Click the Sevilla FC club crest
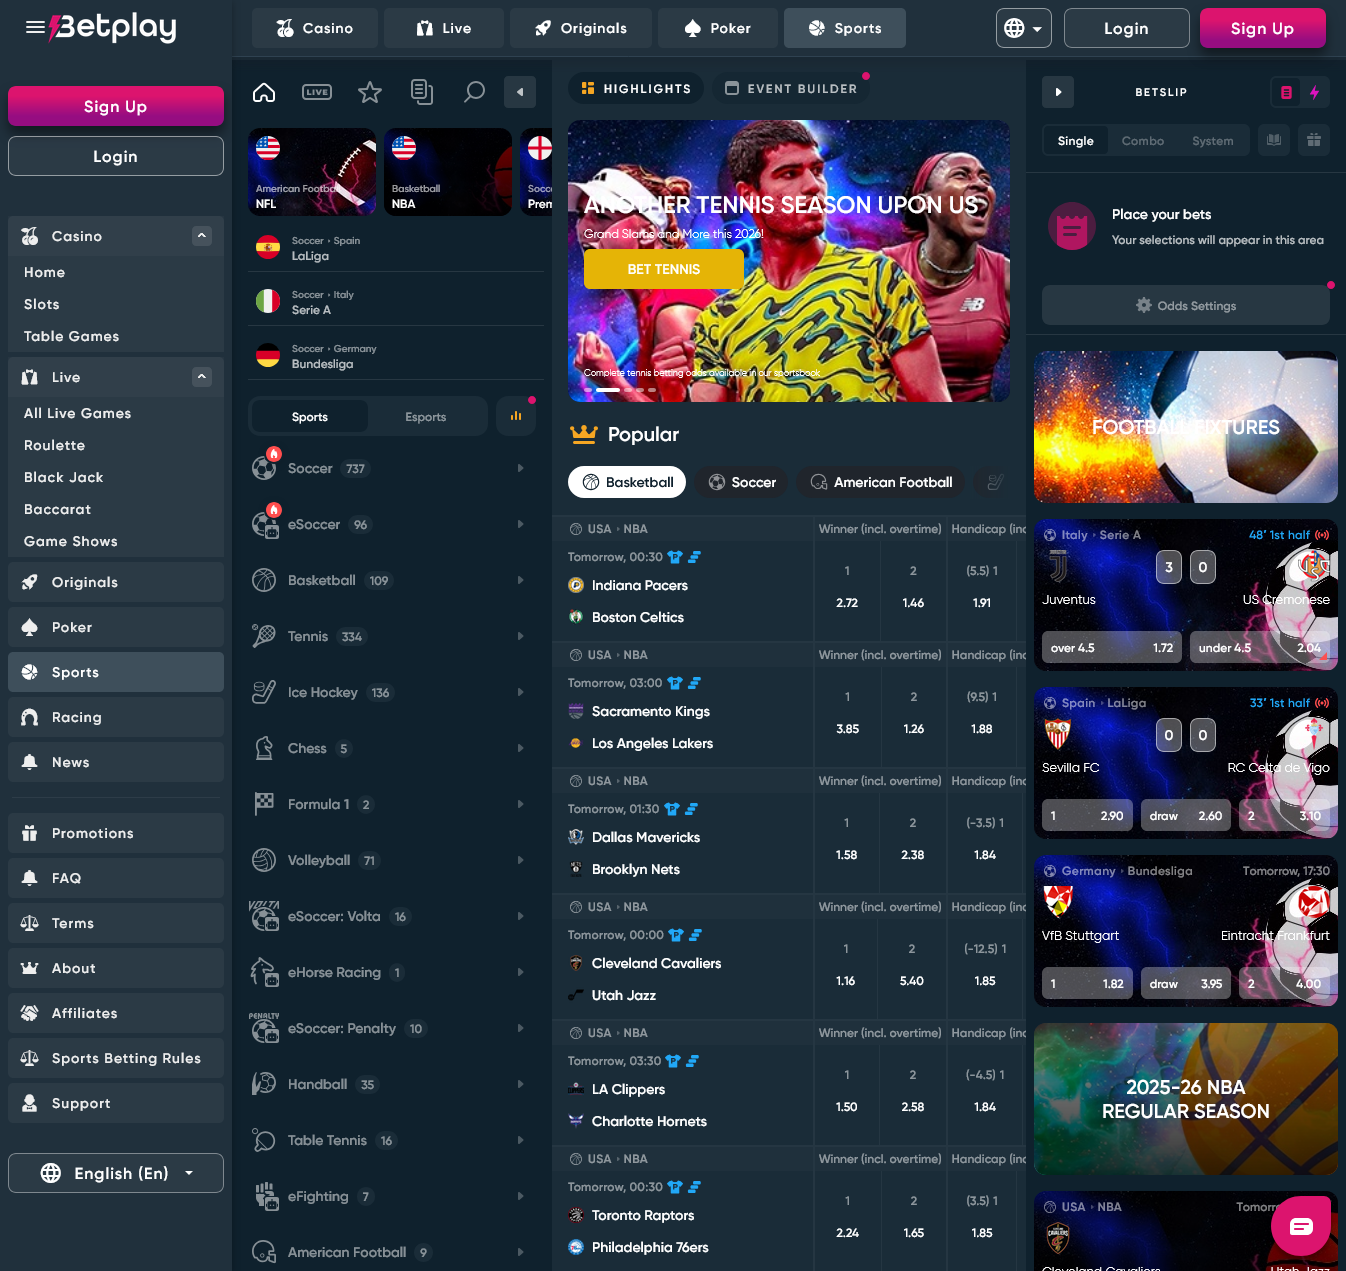The width and height of the screenshot is (1346, 1271). pos(1058,734)
